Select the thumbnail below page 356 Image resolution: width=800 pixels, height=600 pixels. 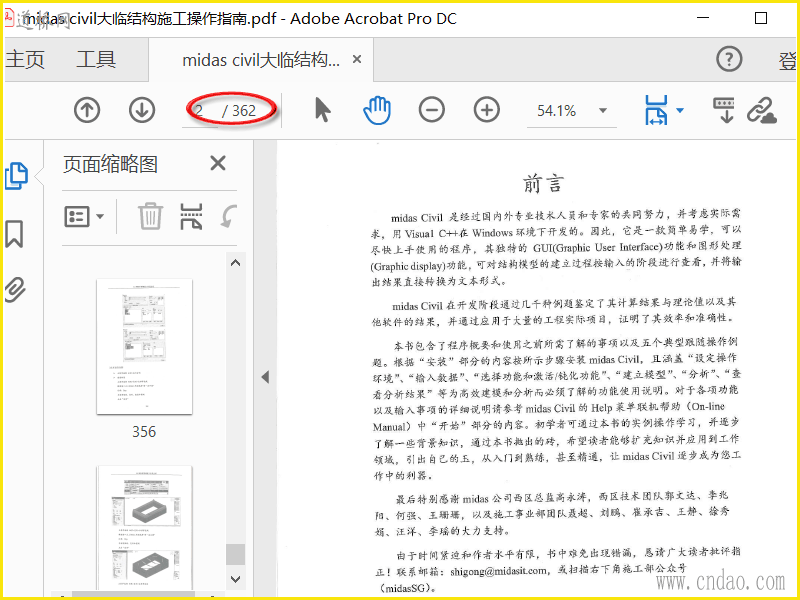click(x=144, y=528)
